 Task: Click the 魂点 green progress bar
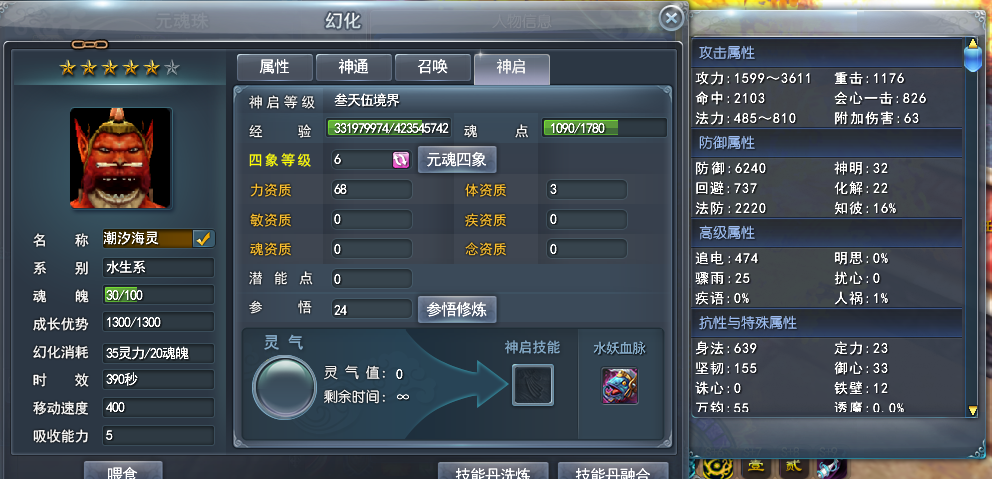pyautogui.click(x=604, y=128)
